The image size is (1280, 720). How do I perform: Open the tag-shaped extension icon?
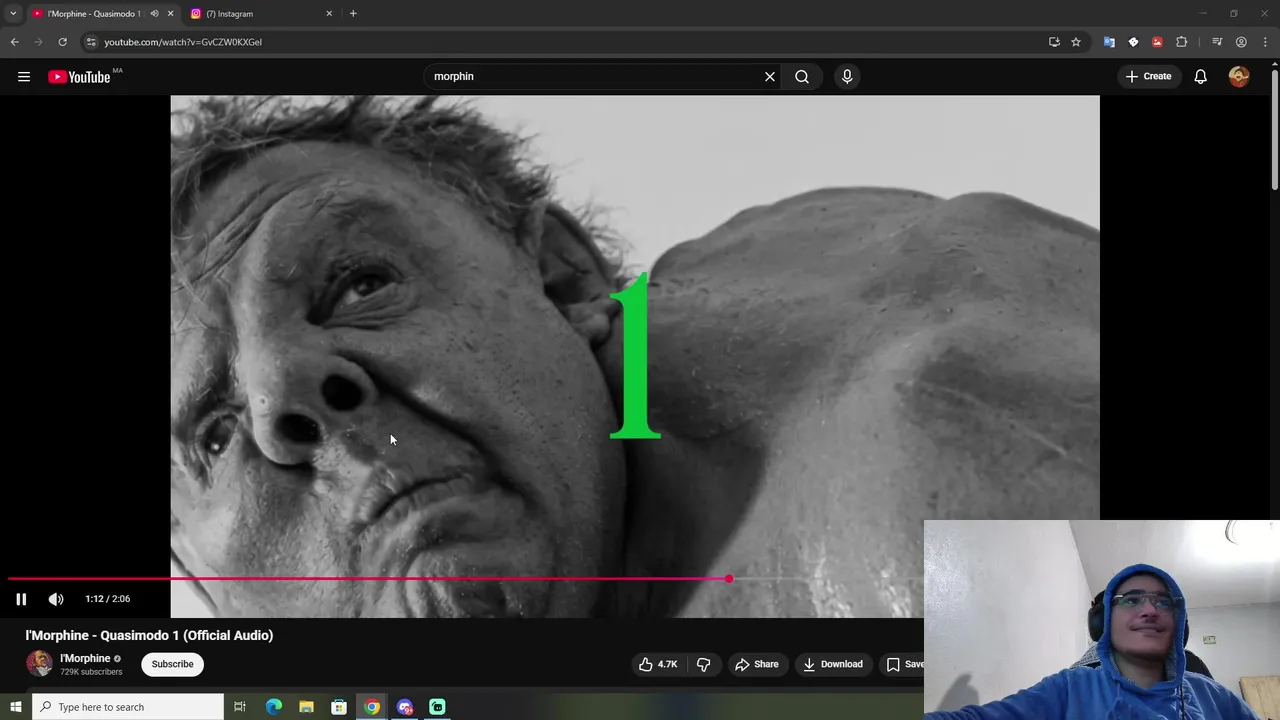(1133, 42)
